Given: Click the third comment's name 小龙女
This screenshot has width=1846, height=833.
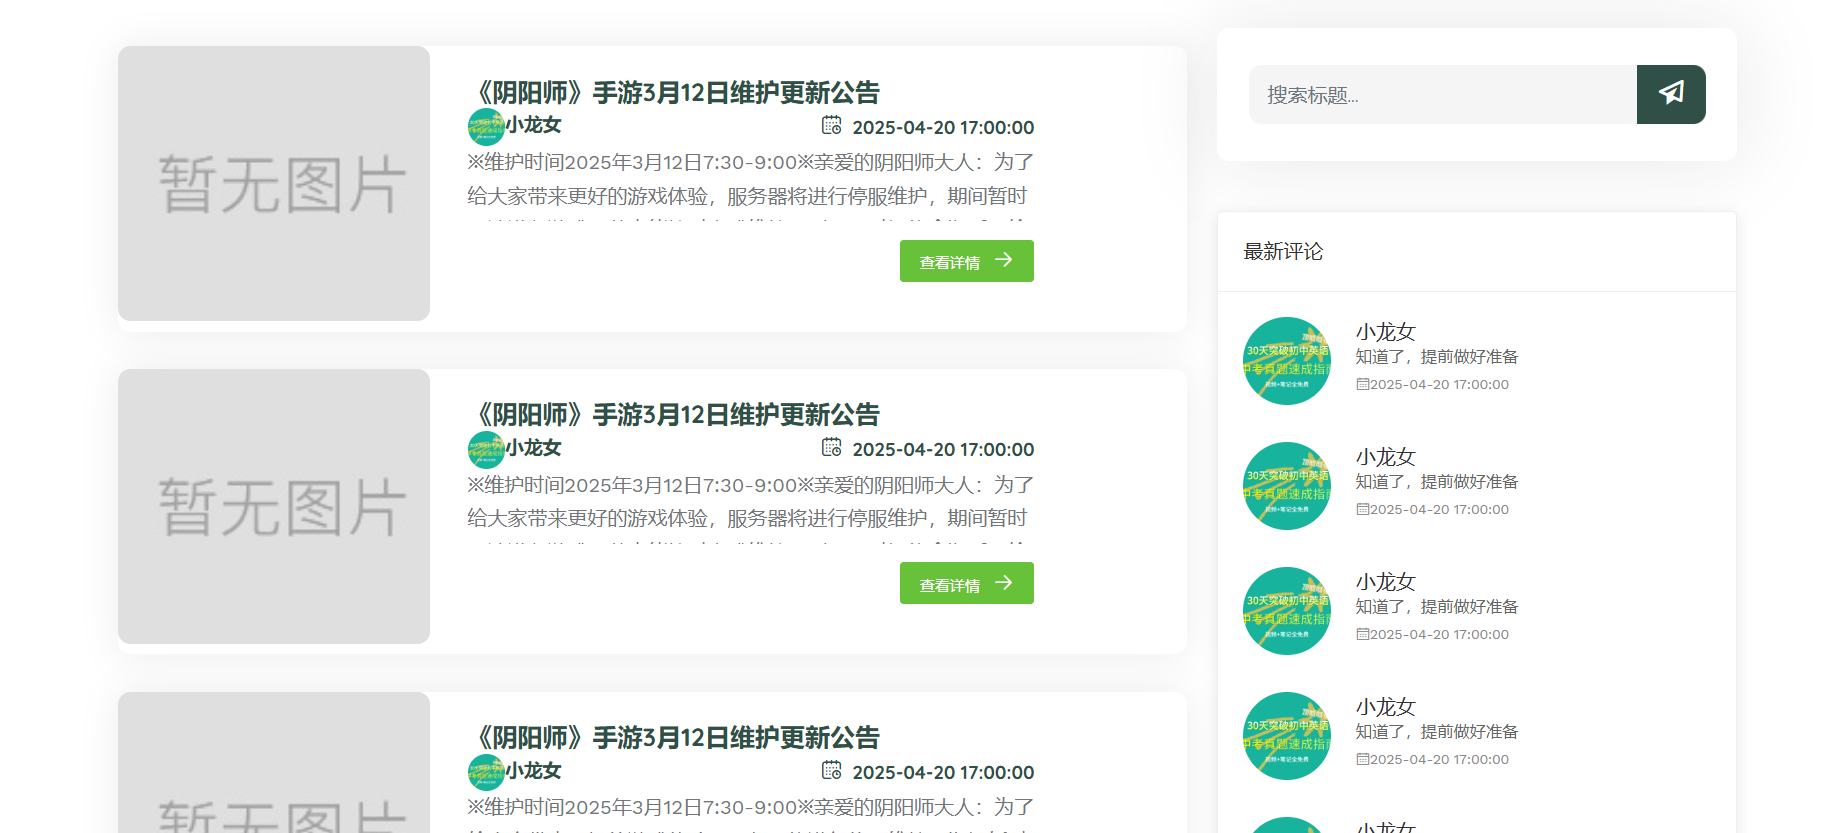Looking at the screenshot, I should (x=1386, y=582).
